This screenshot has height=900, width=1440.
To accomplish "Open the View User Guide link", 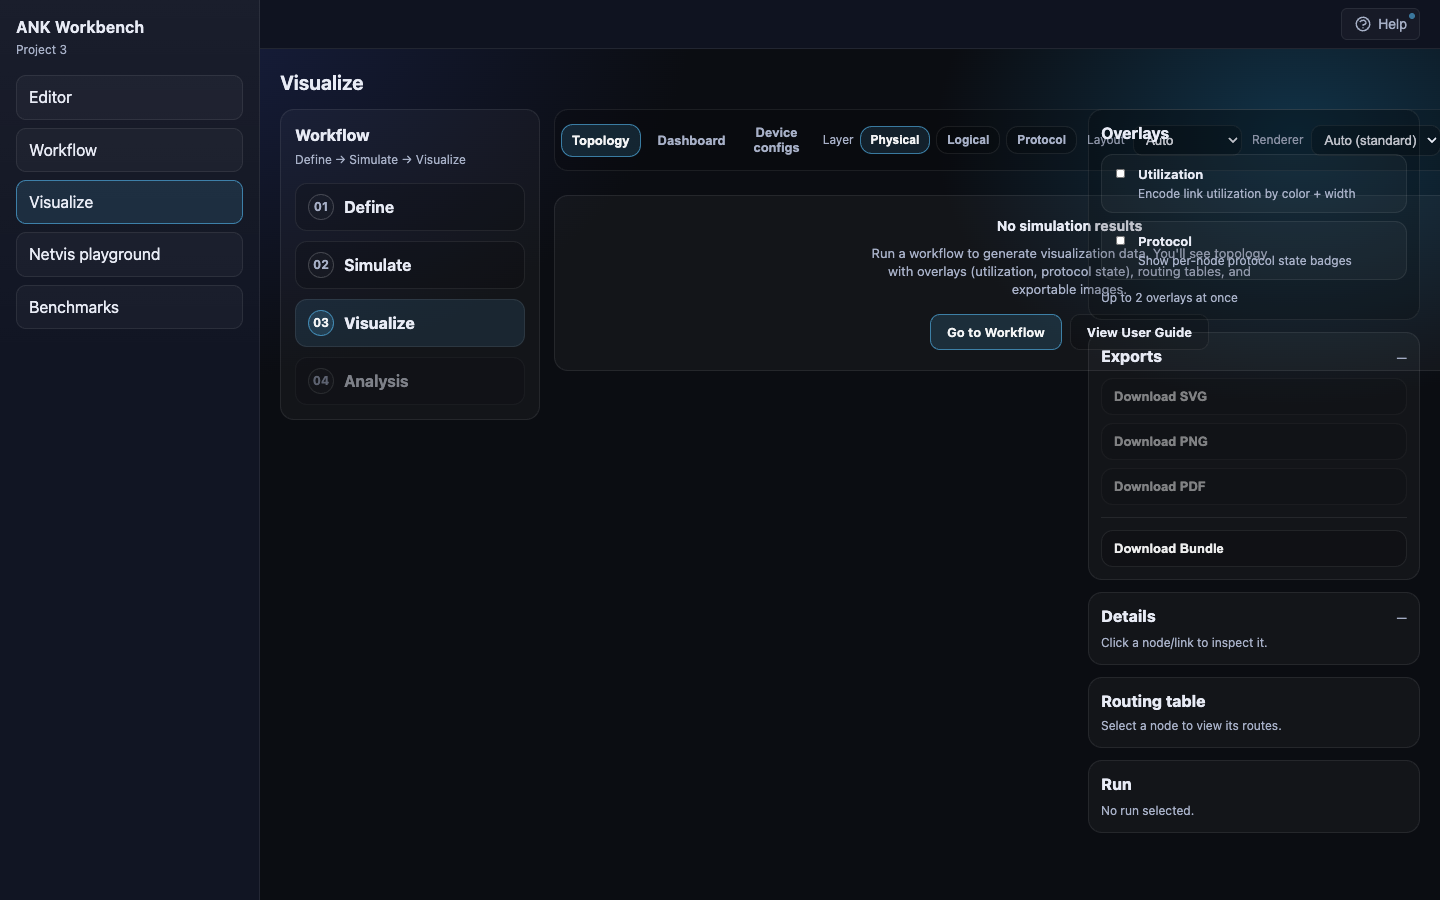I will pos(1139,333).
